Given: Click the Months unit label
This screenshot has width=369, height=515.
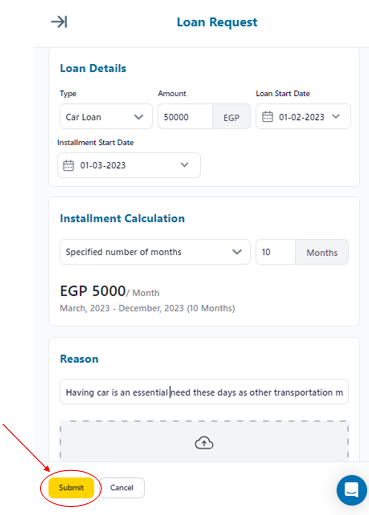Looking at the screenshot, I should pyautogui.click(x=322, y=252).
